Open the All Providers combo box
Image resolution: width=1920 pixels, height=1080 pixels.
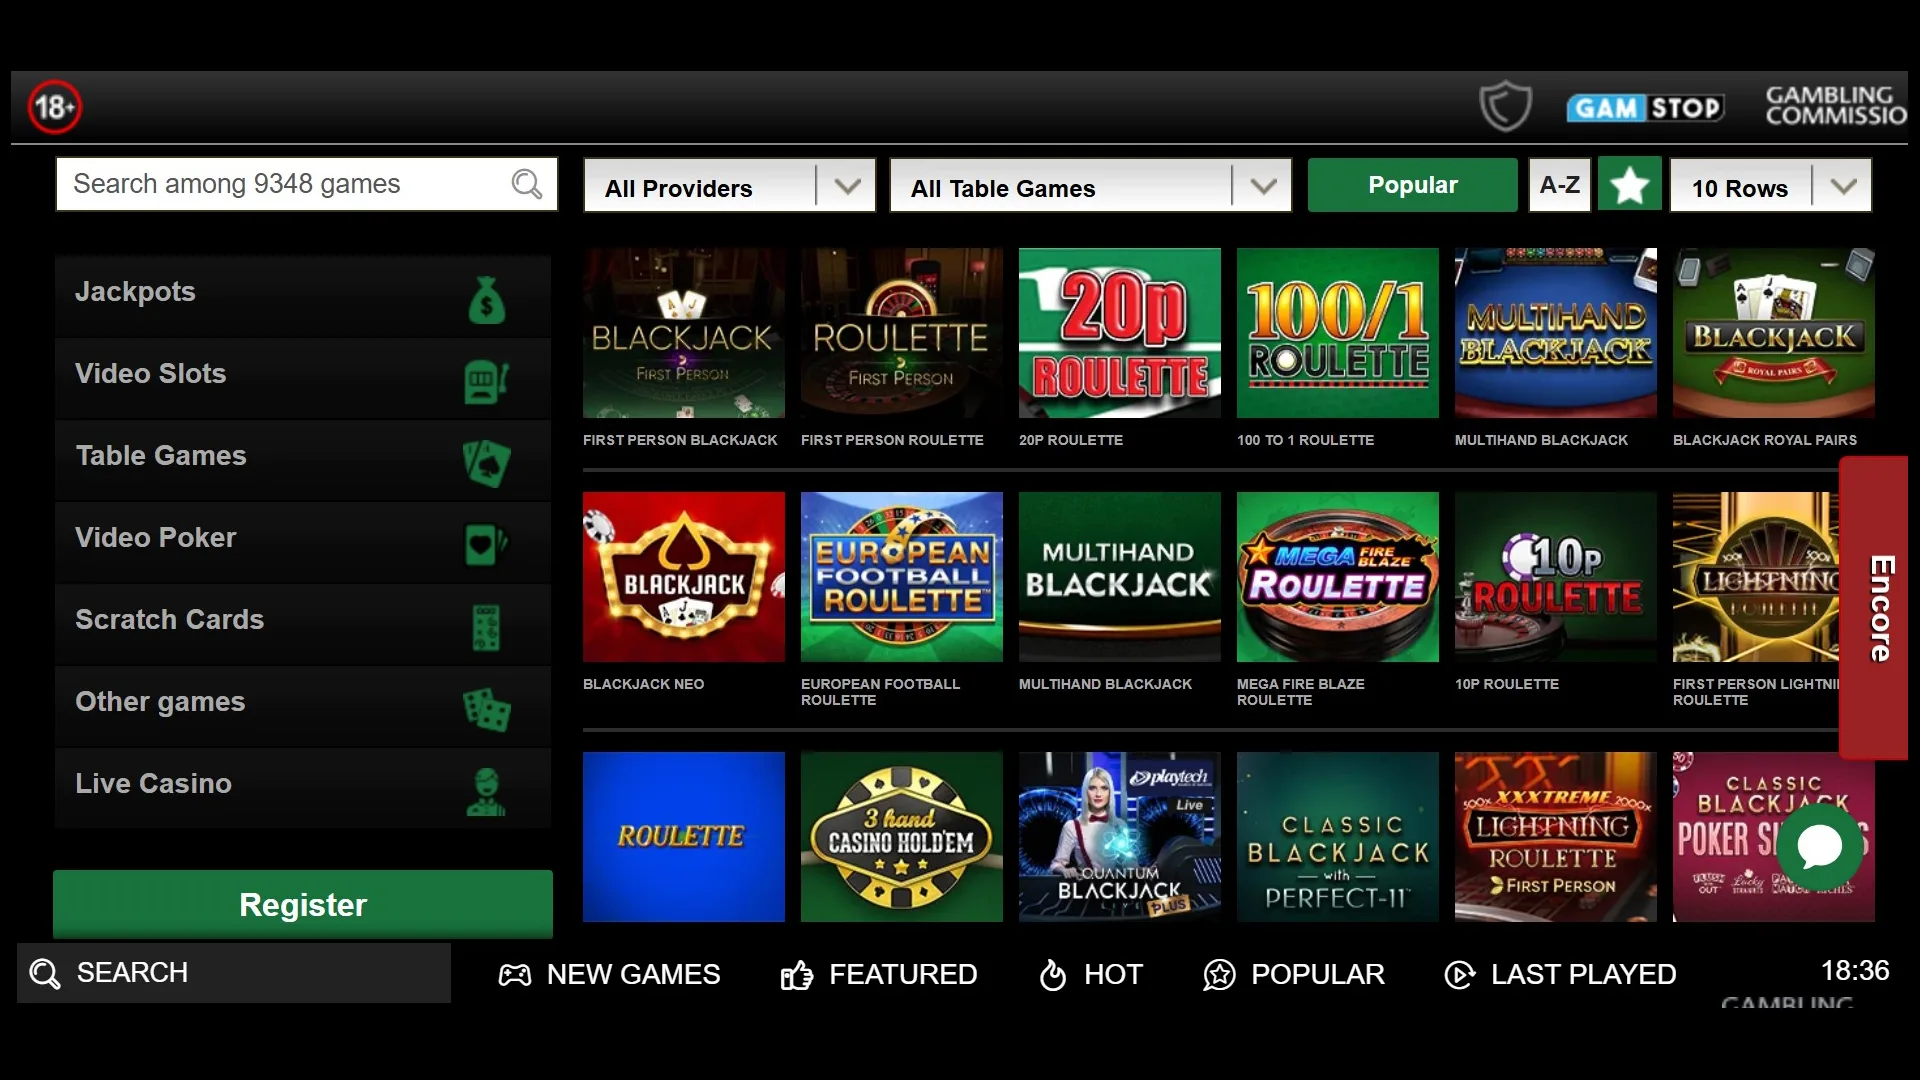point(730,186)
